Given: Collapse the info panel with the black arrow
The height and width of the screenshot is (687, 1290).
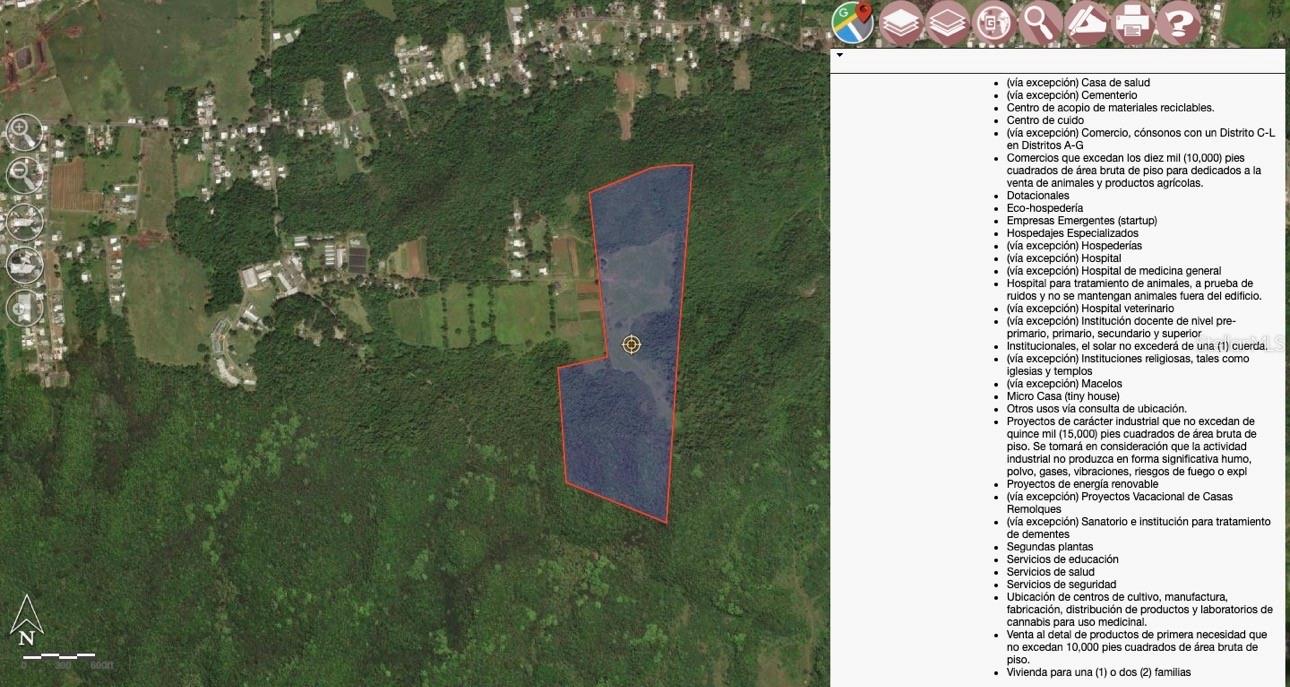Looking at the screenshot, I should tap(839, 56).
